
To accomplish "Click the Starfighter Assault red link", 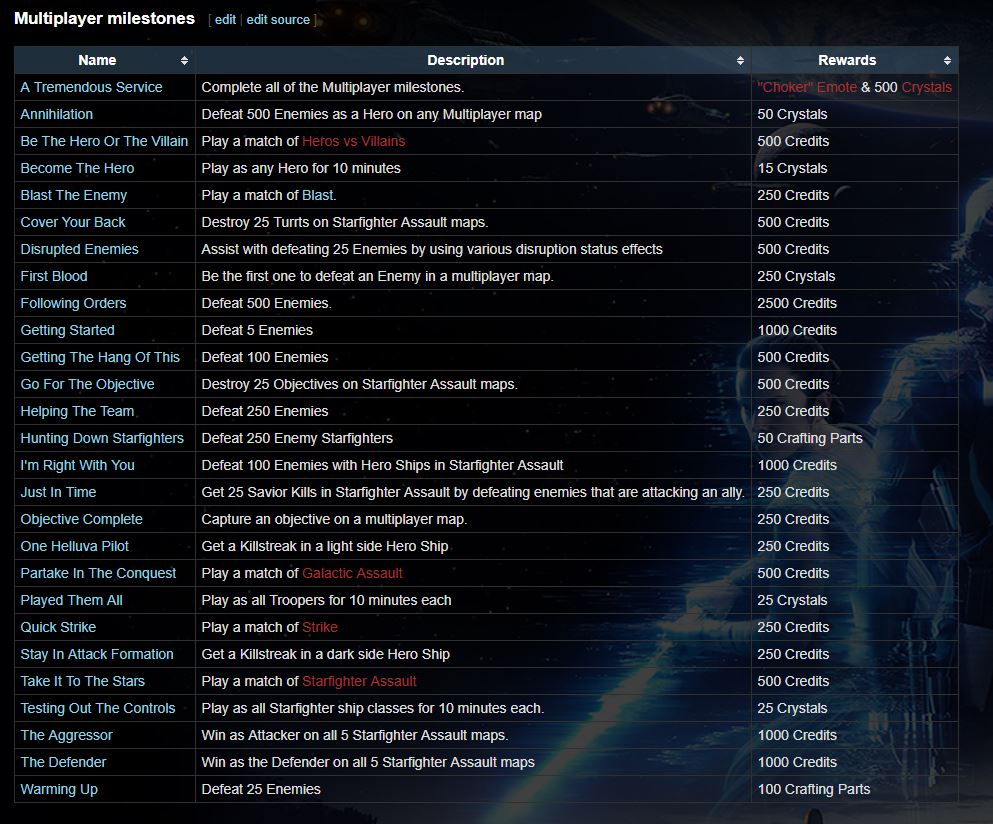I will pos(359,681).
